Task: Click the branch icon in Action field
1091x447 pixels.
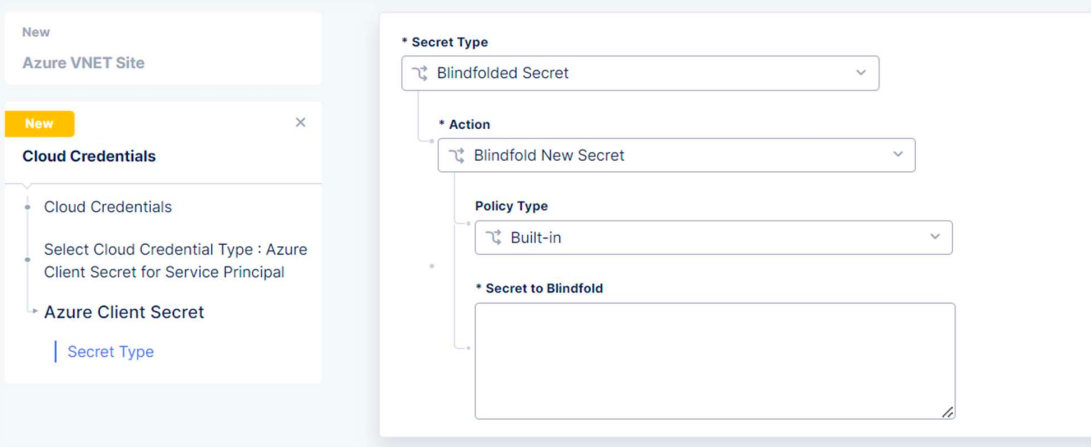Action: coord(457,155)
